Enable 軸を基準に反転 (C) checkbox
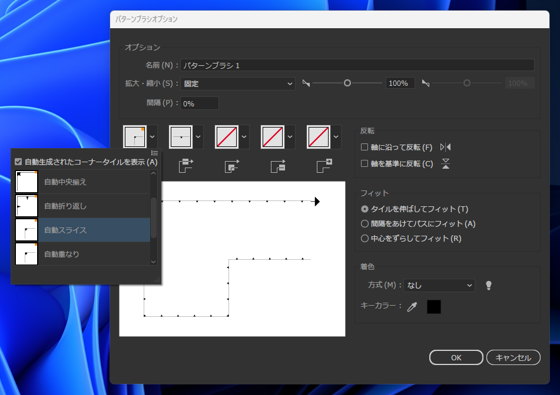Screen dimensions: 560x395 coord(364,164)
